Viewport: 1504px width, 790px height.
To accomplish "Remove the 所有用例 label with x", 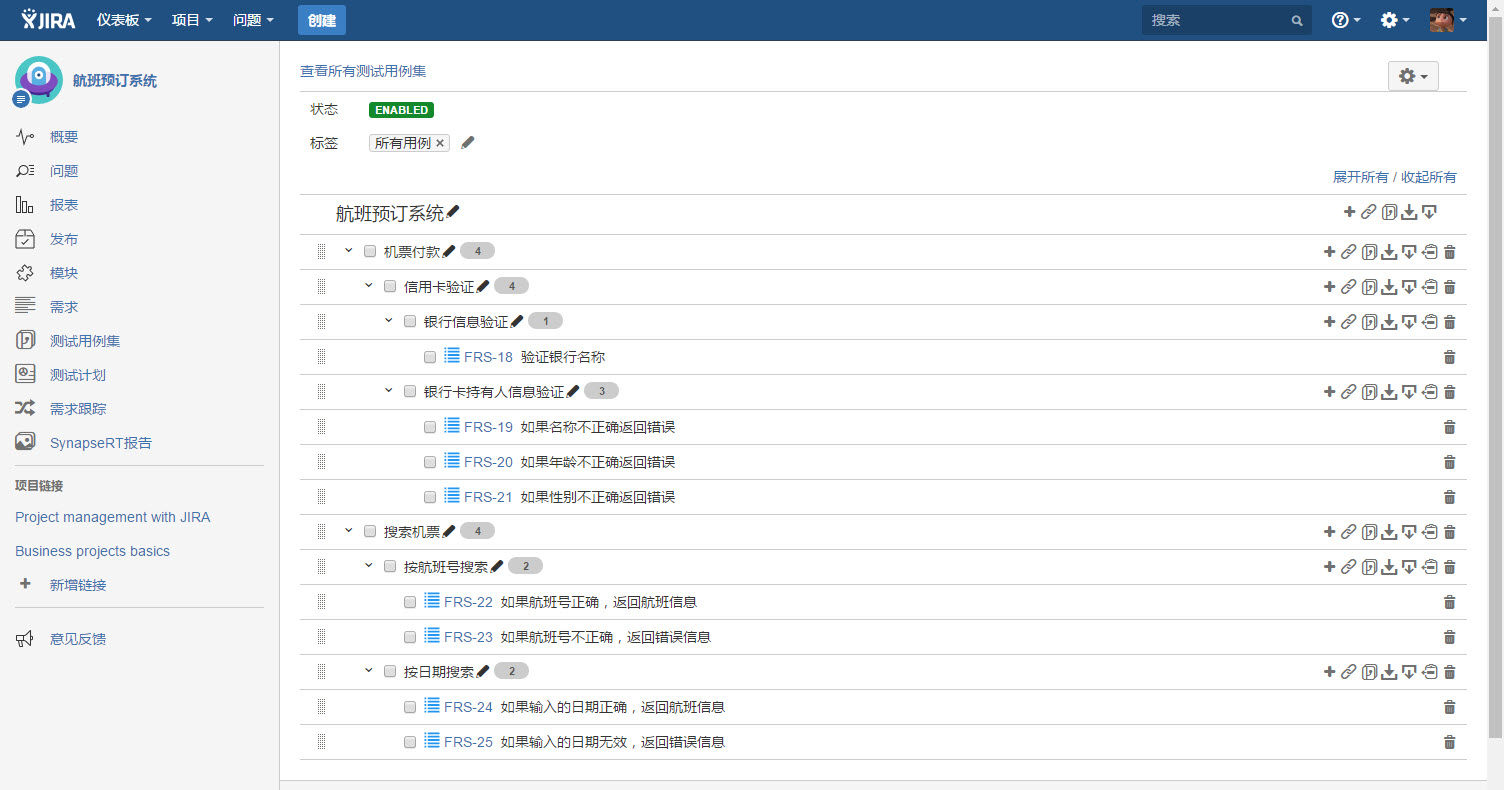I will pyautogui.click(x=440, y=143).
